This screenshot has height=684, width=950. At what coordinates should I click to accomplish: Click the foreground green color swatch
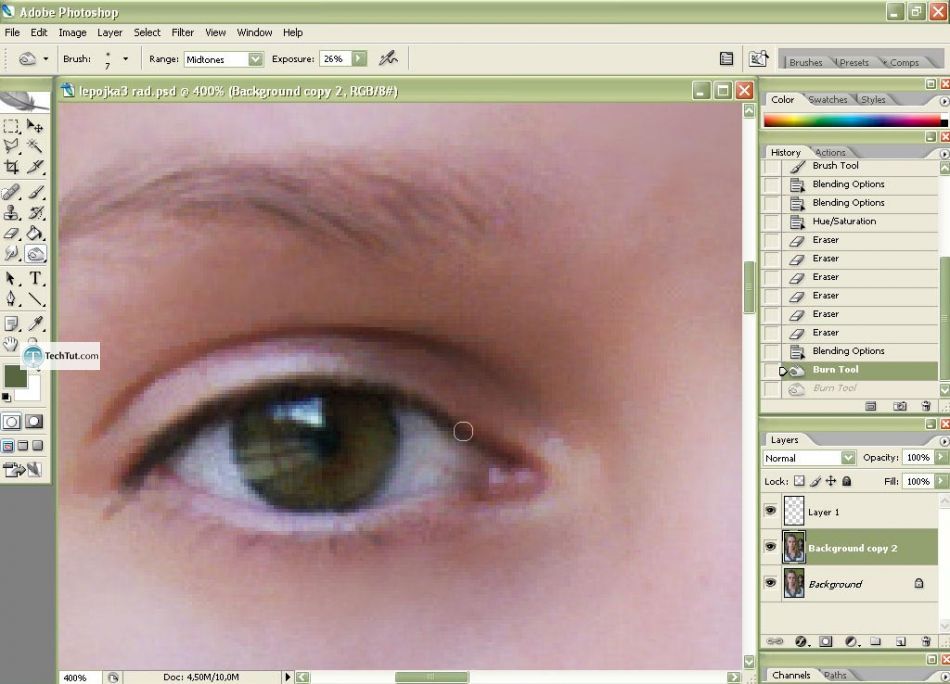coord(15,376)
